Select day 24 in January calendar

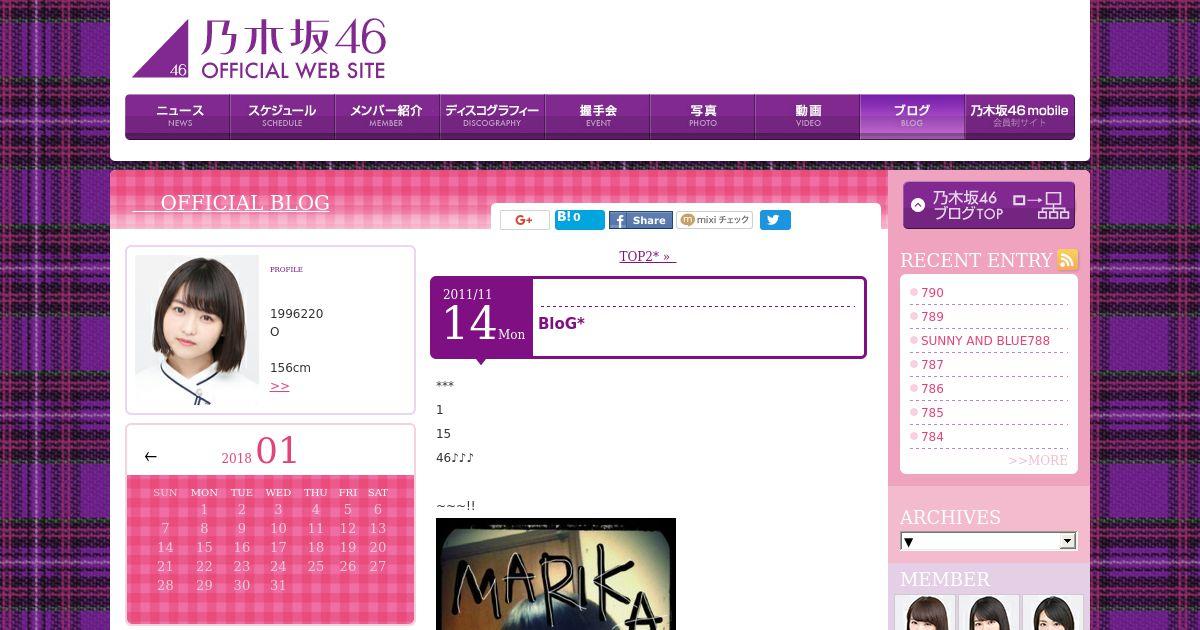(278, 566)
